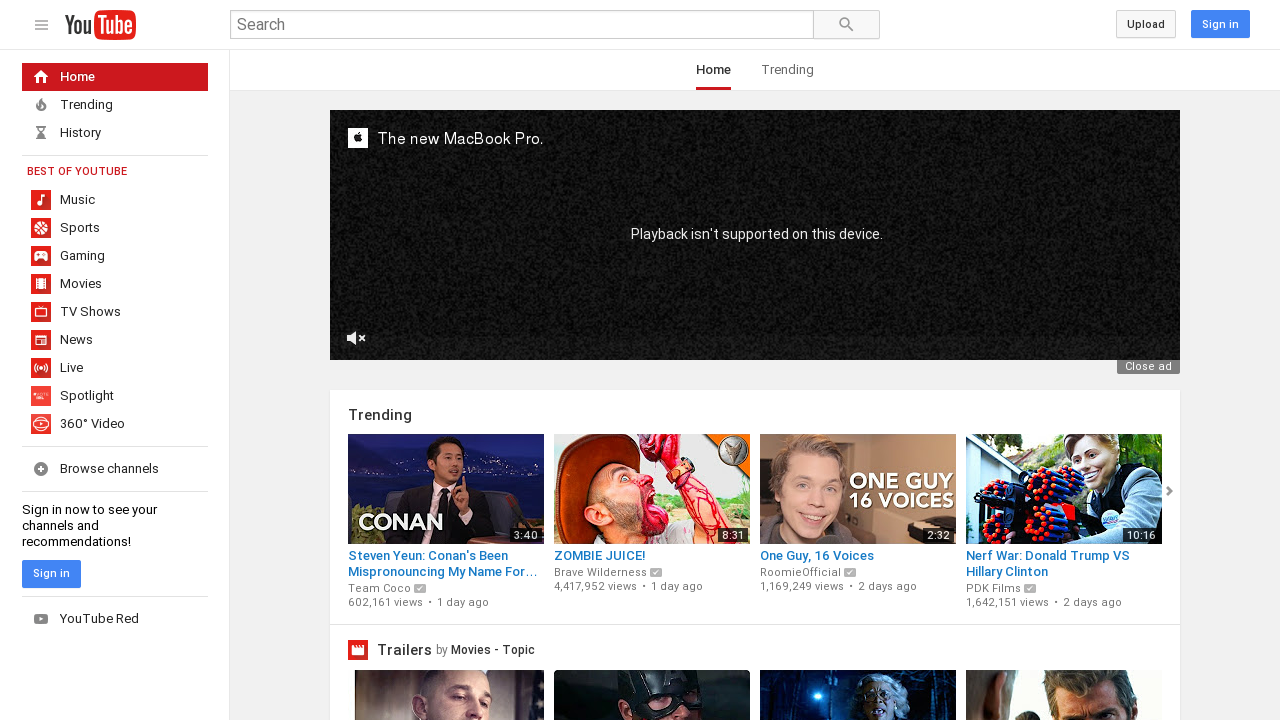Click the Live channel icon
The height and width of the screenshot is (720, 1280).
(x=41, y=368)
